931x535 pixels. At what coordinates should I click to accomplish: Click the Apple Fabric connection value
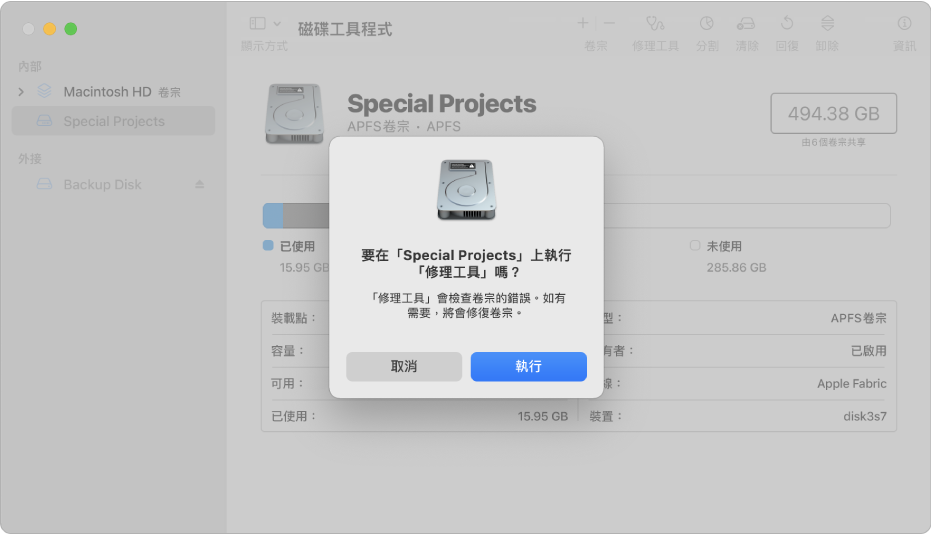(851, 384)
